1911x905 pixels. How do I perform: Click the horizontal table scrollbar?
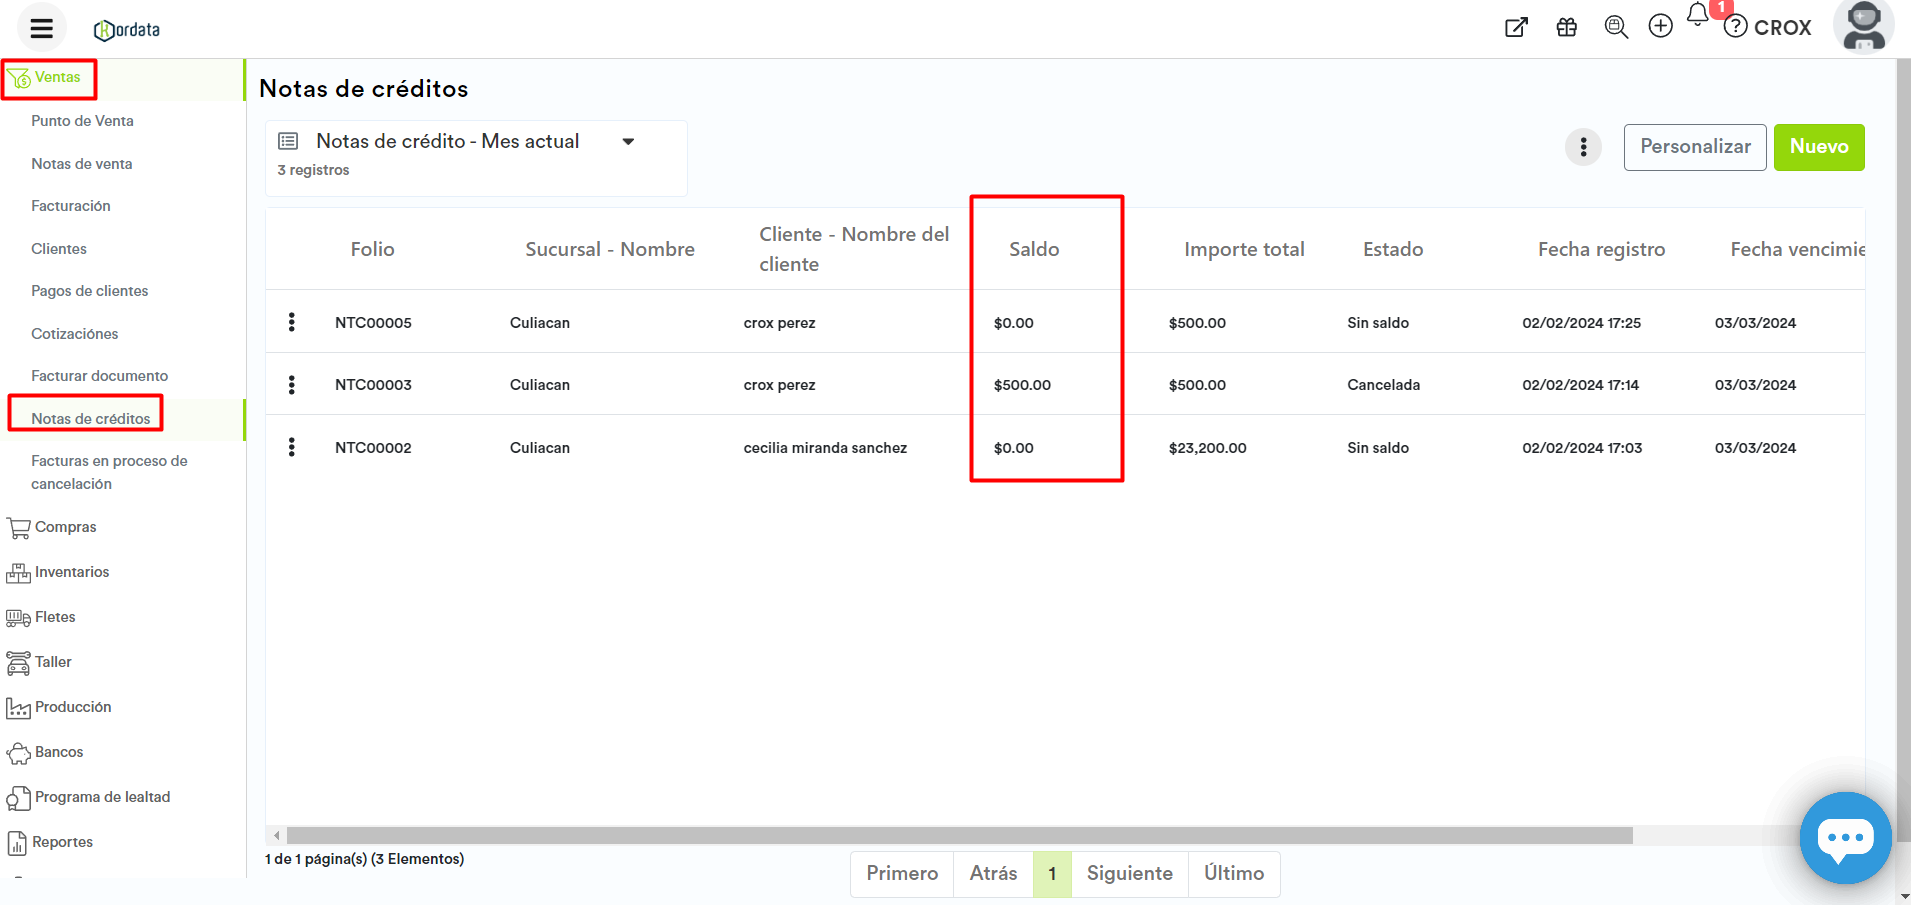click(x=958, y=835)
